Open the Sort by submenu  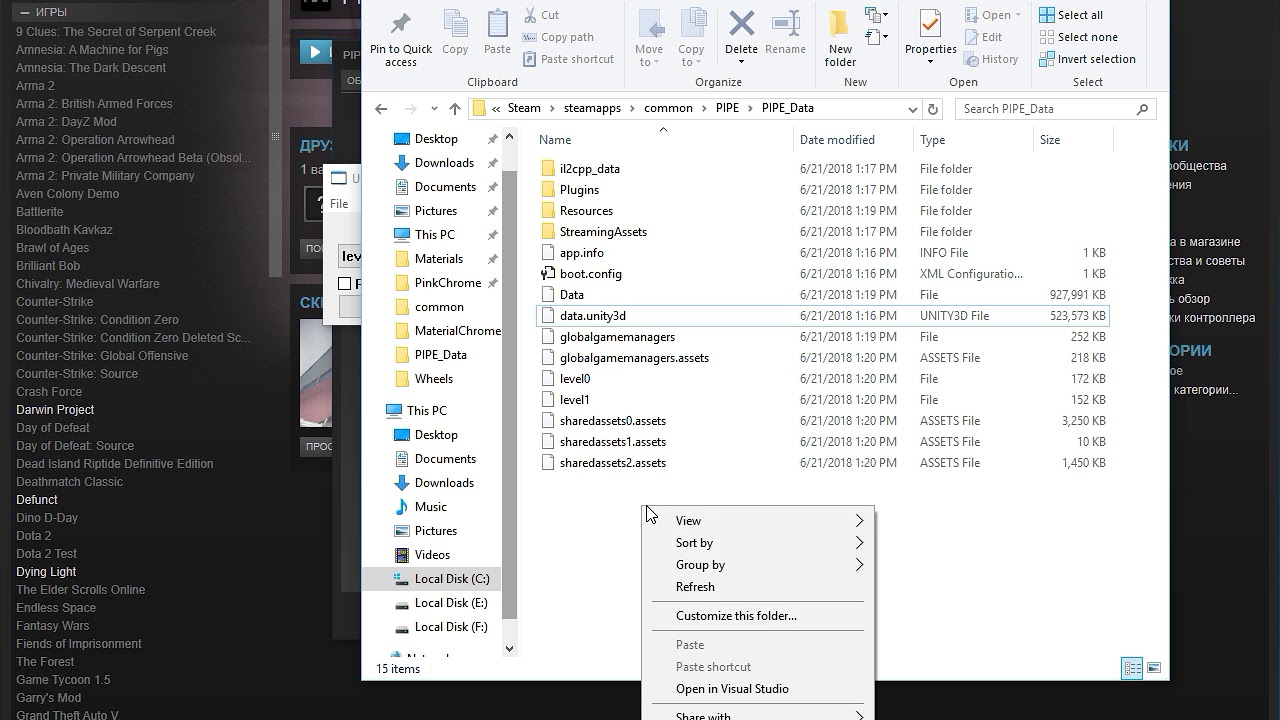(x=758, y=543)
